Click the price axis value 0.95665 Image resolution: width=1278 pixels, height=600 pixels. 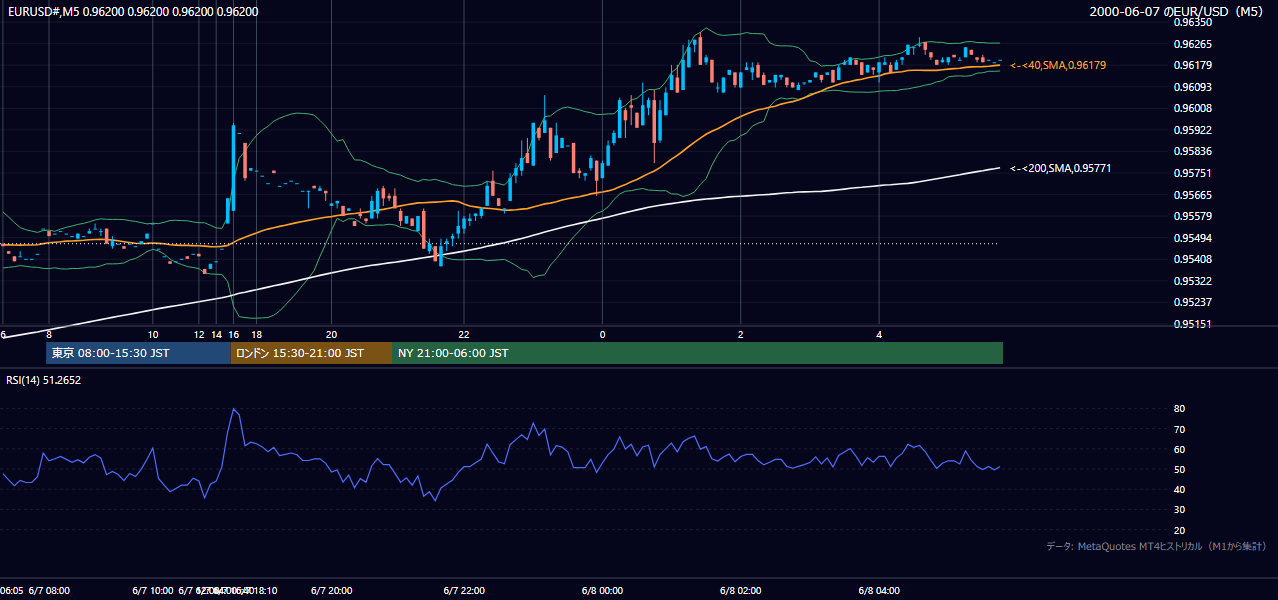1192,195
